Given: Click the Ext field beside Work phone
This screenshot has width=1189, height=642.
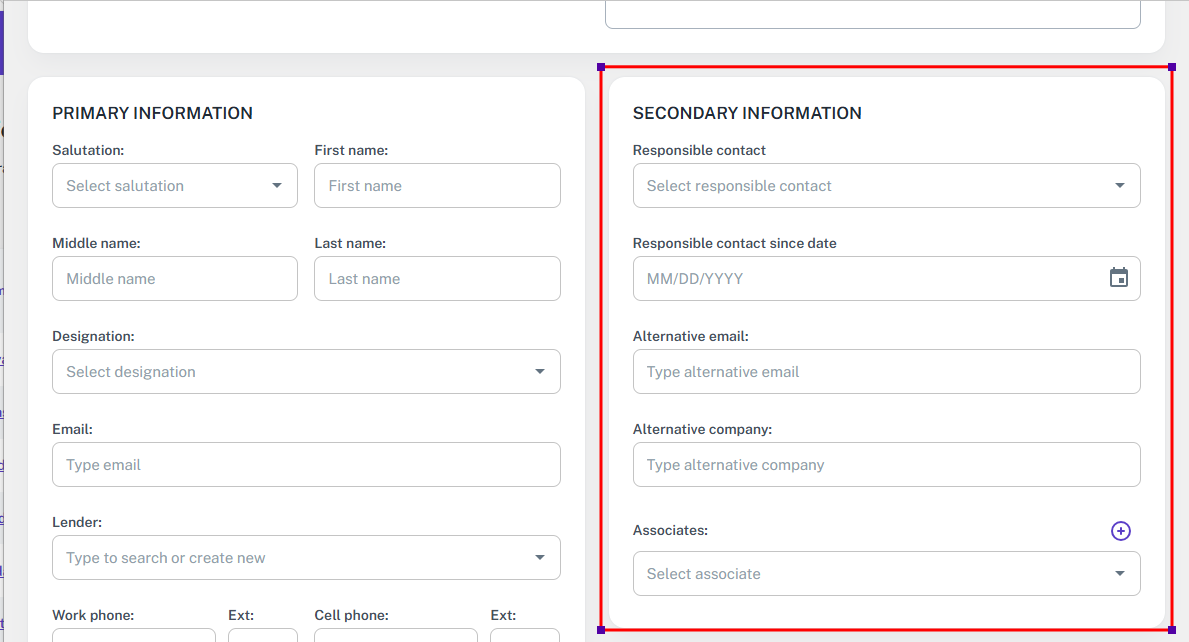Looking at the screenshot, I should 263,635.
